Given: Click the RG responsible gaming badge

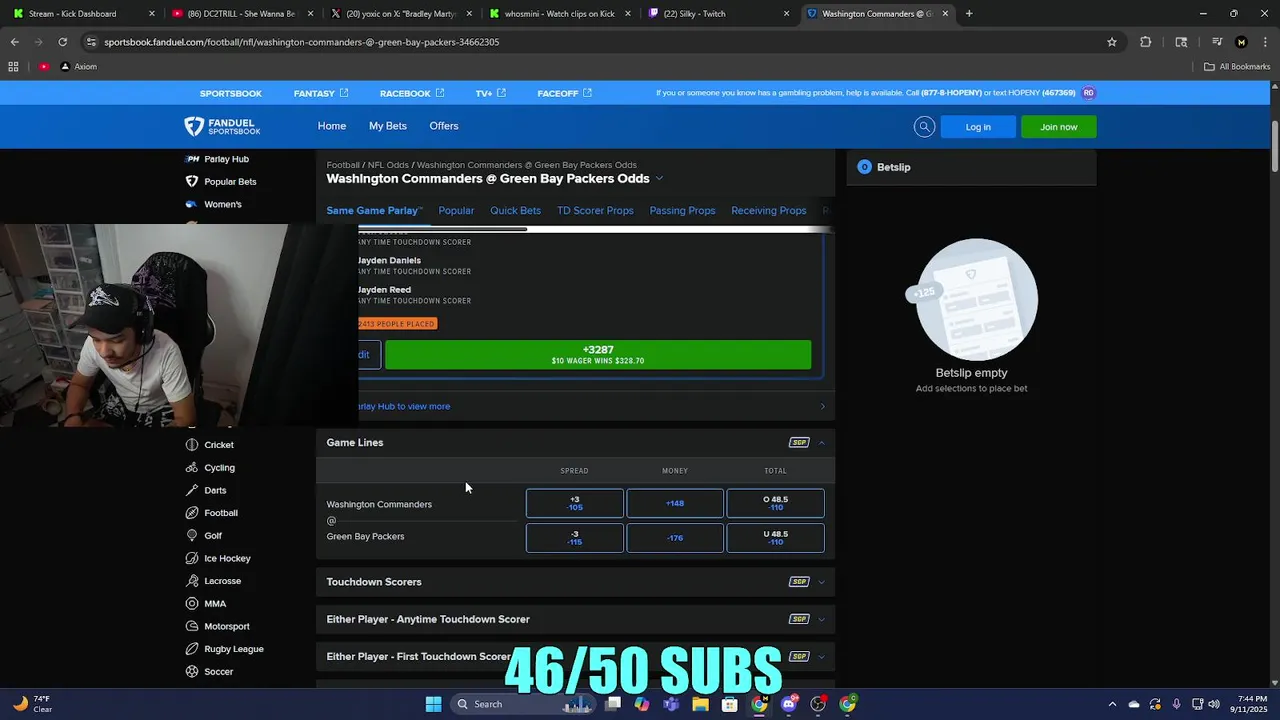Looking at the screenshot, I should [x=1088, y=93].
